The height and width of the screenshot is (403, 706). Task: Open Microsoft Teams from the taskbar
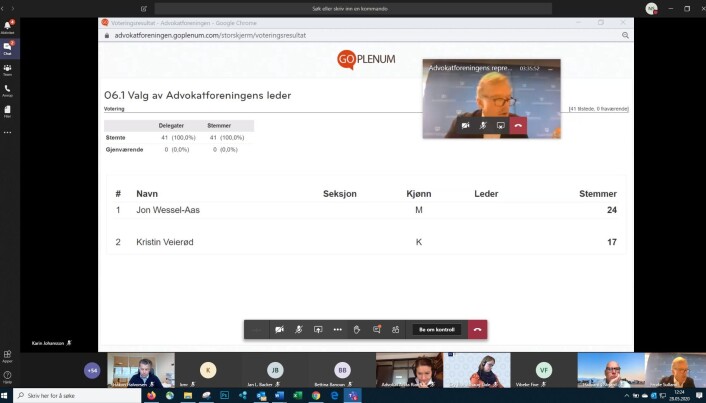(x=353, y=396)
